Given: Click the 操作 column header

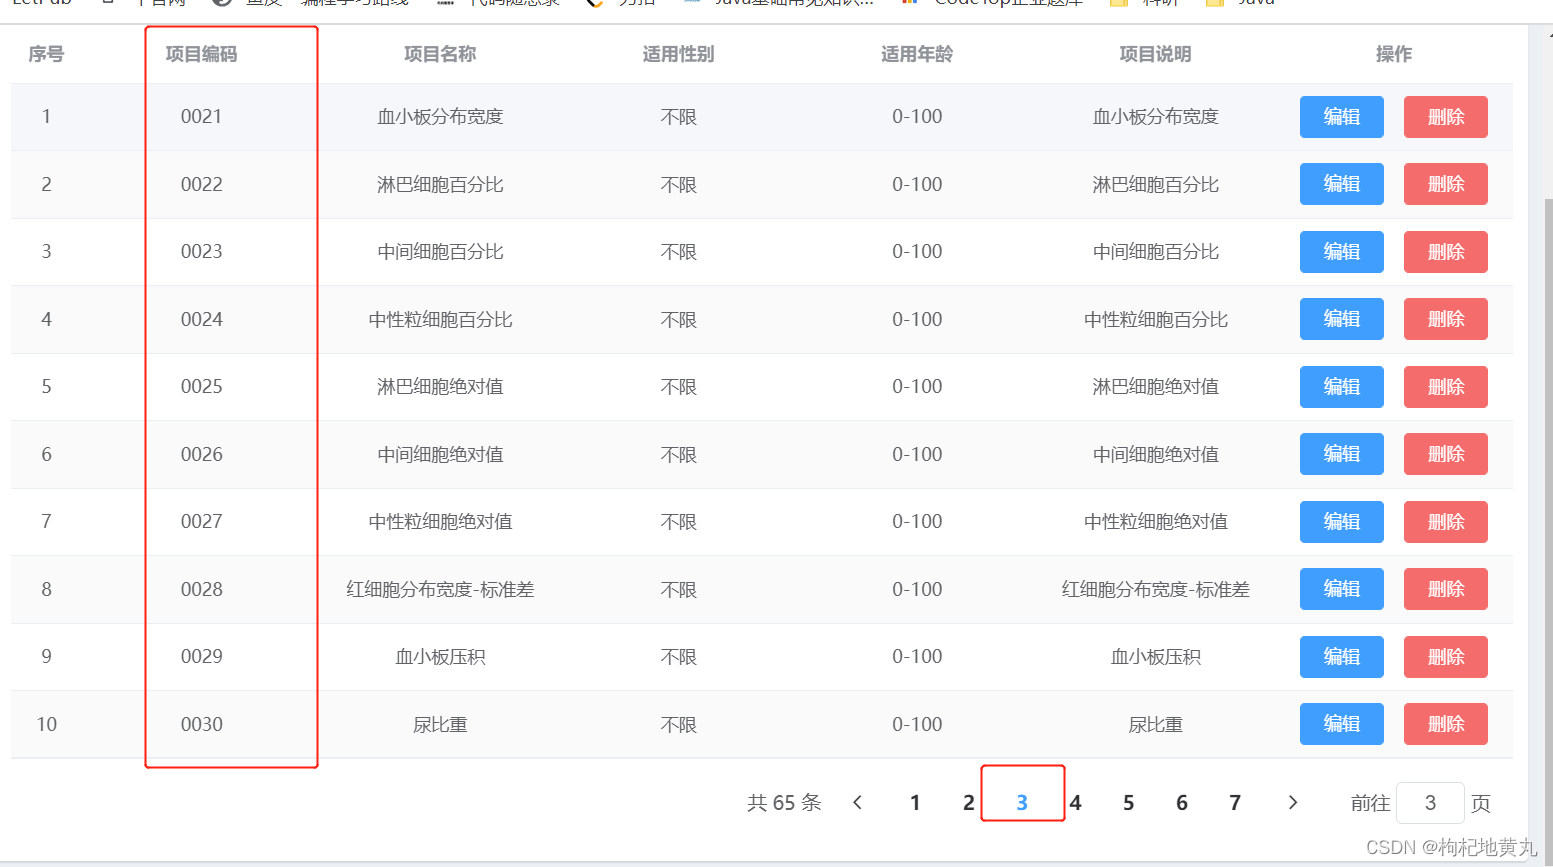Looking at the screenshot, I should (x=1394, y=54).
